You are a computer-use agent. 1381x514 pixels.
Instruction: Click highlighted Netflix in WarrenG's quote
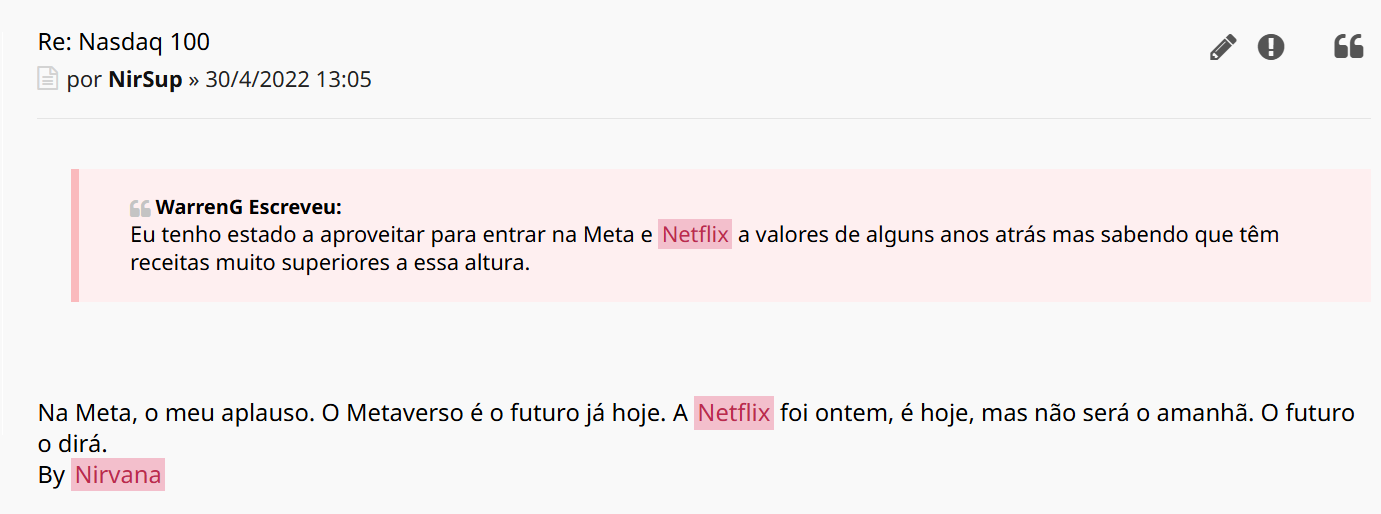(x=695, y=236)
